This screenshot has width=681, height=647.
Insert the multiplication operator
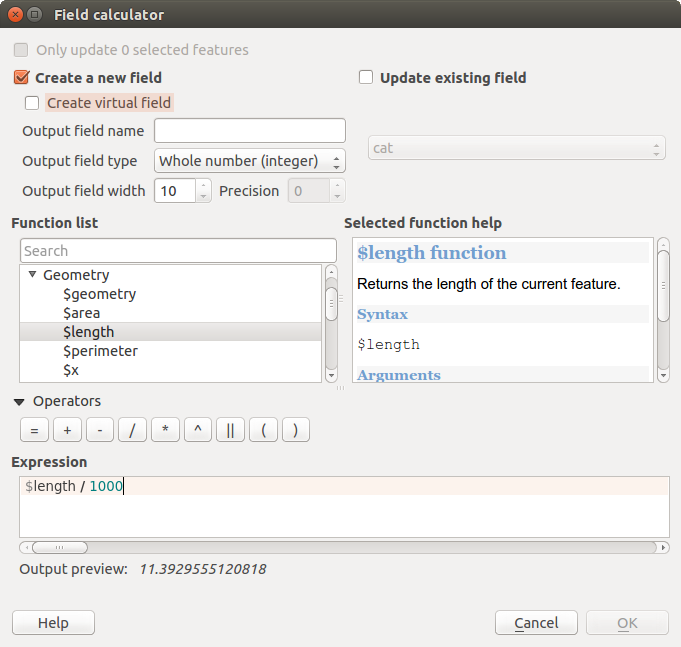pos(165,430)
